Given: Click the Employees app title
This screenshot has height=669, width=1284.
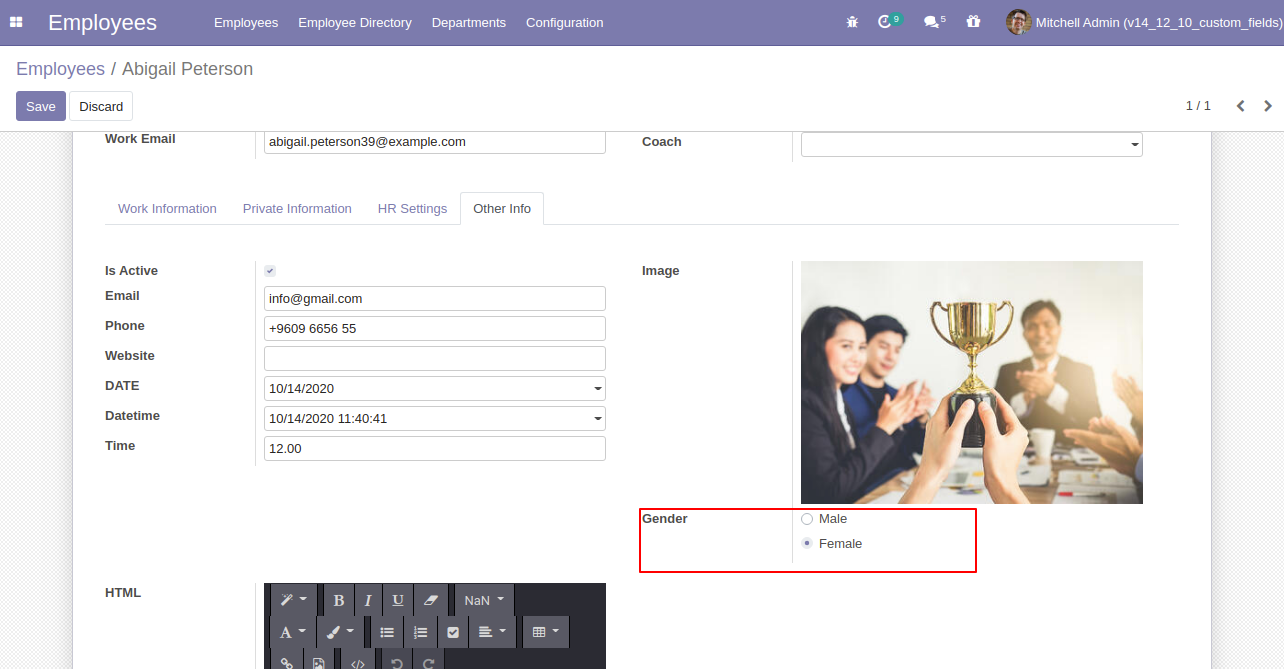Looking at the screenshot, I should pyautogui.click(x=102, y=22).
